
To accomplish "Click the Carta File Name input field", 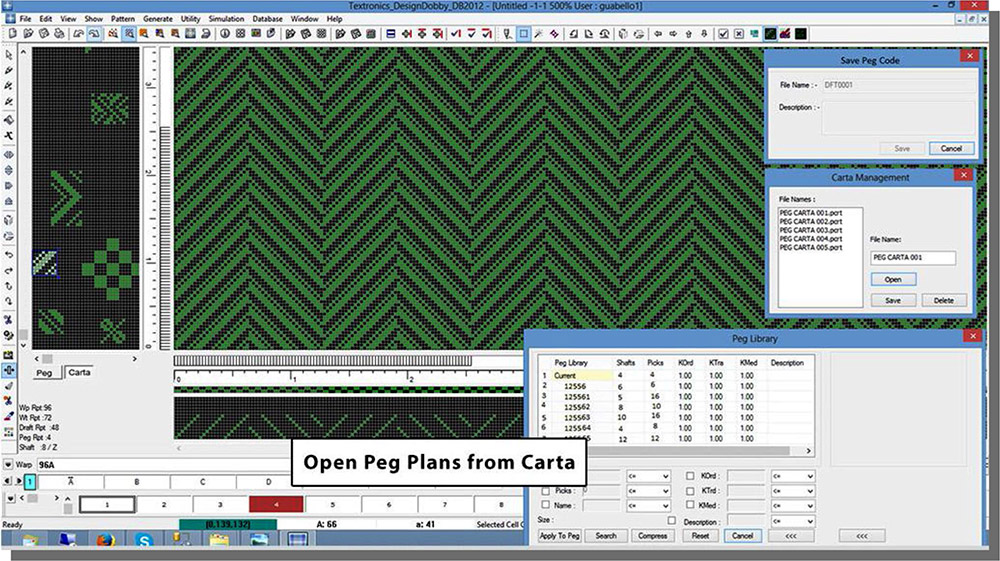I will point(913,258).
